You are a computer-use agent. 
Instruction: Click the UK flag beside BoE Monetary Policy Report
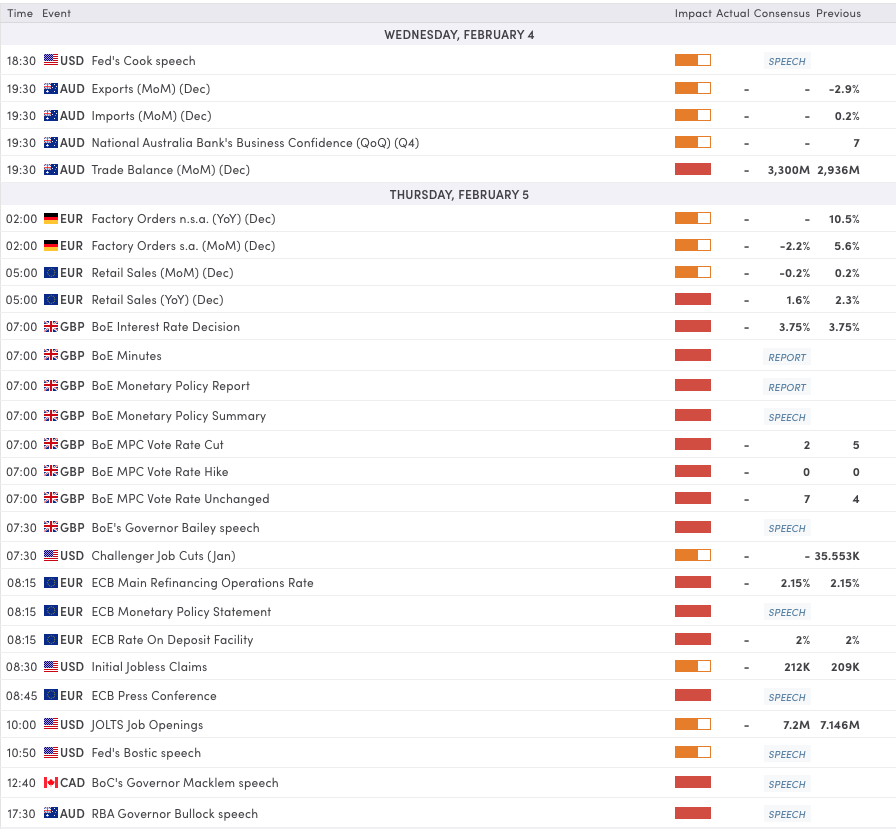51,385
